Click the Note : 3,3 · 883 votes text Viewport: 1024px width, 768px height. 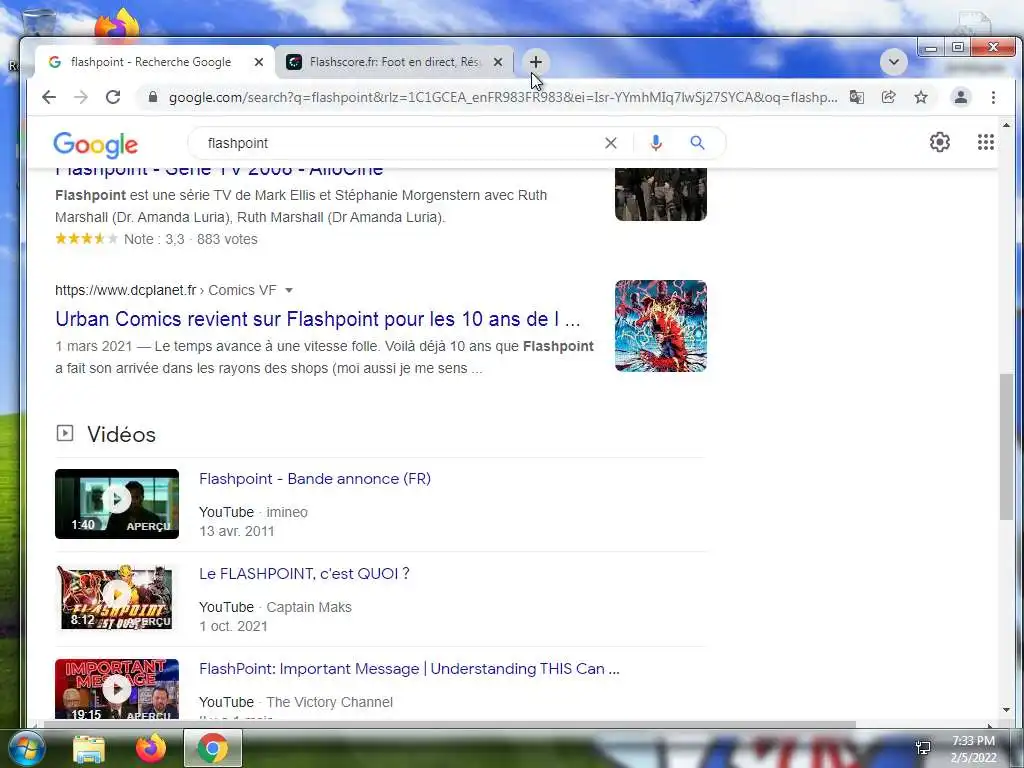pyautogui.click(x=191, y=239)
